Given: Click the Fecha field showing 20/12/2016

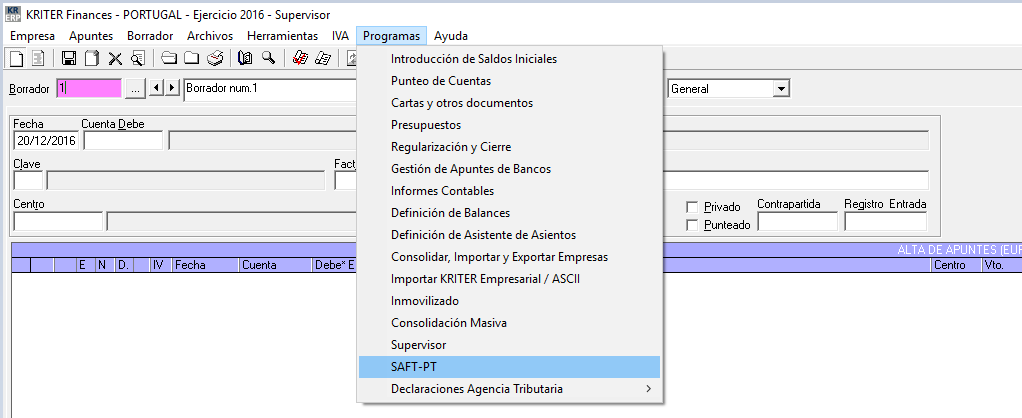Looking at the screenshot, I should pos(46,140).
